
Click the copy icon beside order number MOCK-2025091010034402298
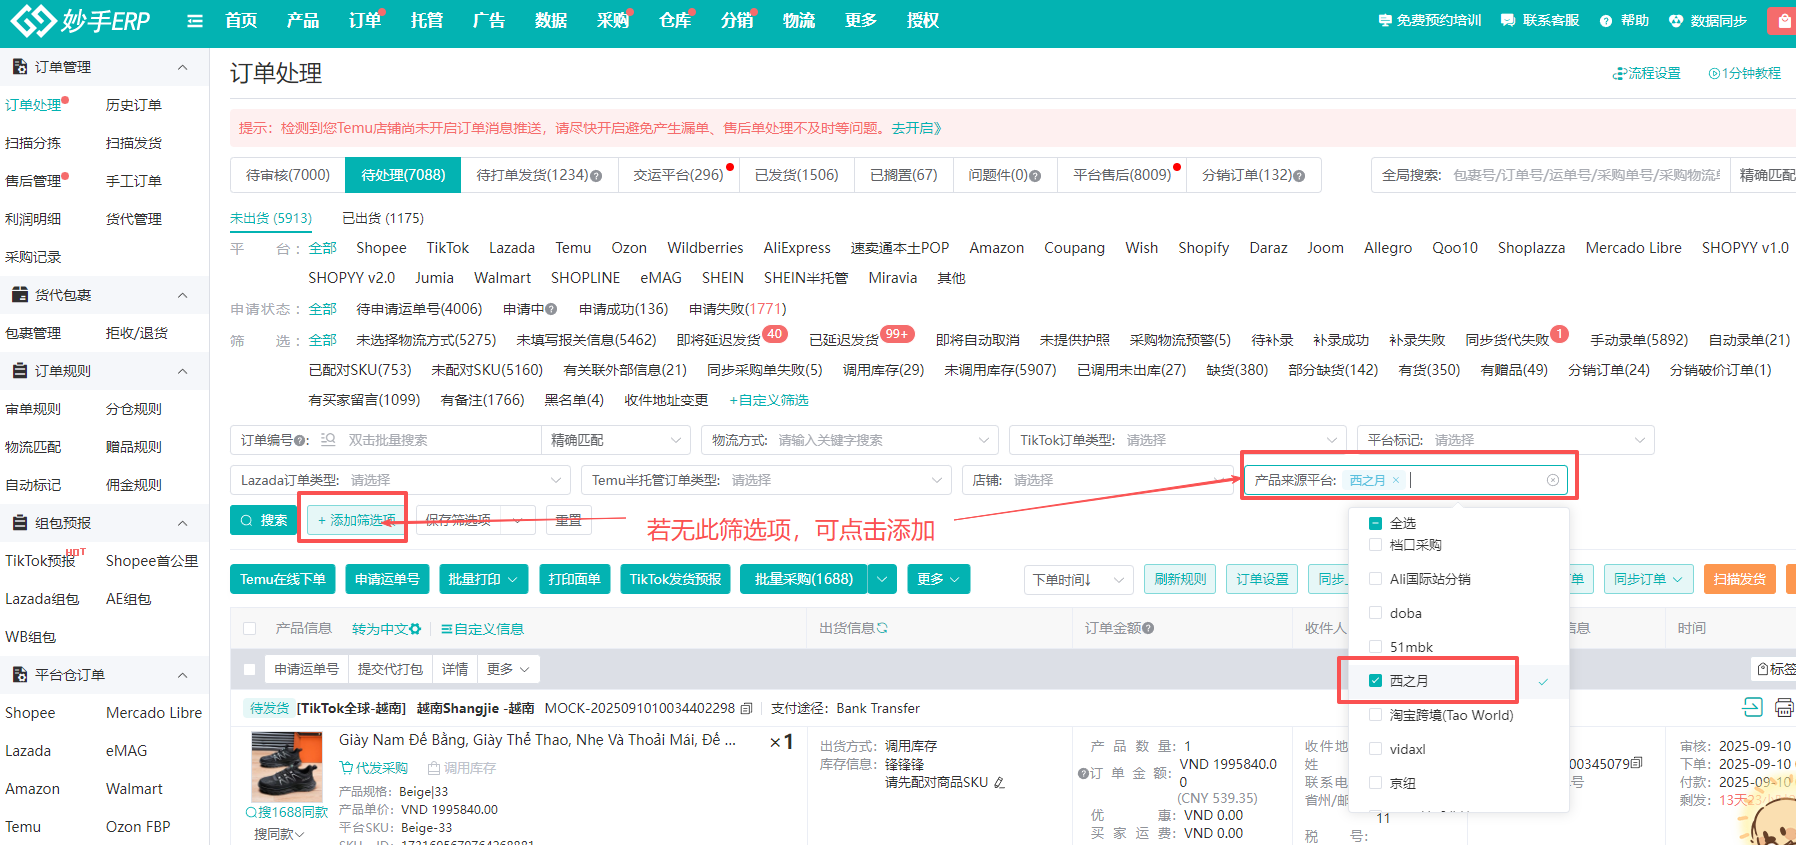tap(746, 708)
